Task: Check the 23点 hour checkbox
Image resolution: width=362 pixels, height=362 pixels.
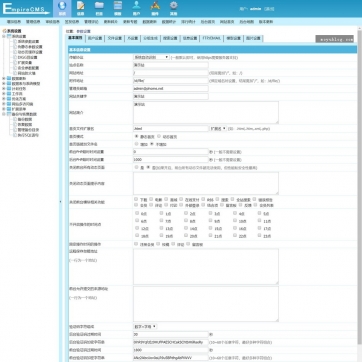Action: click(x=259, y=235)
